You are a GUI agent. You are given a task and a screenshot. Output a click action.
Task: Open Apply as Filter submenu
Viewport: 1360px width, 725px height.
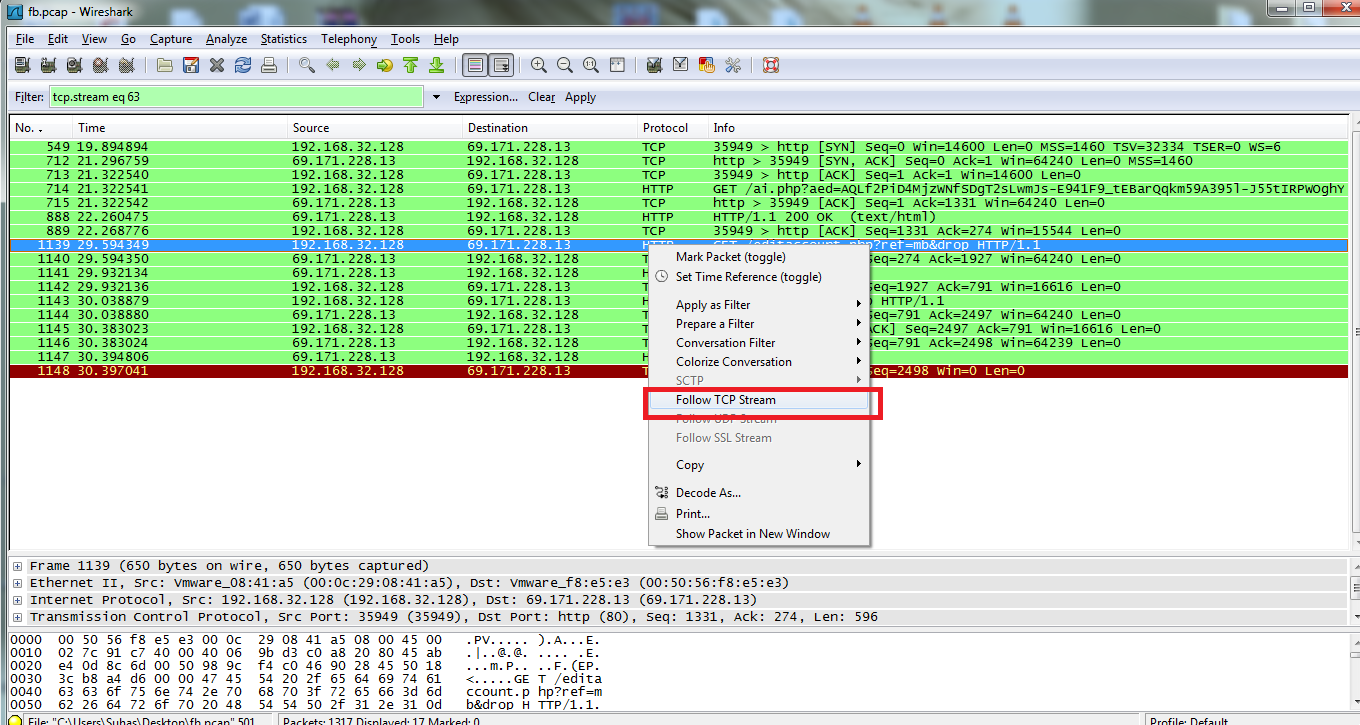tap(758, 305)
